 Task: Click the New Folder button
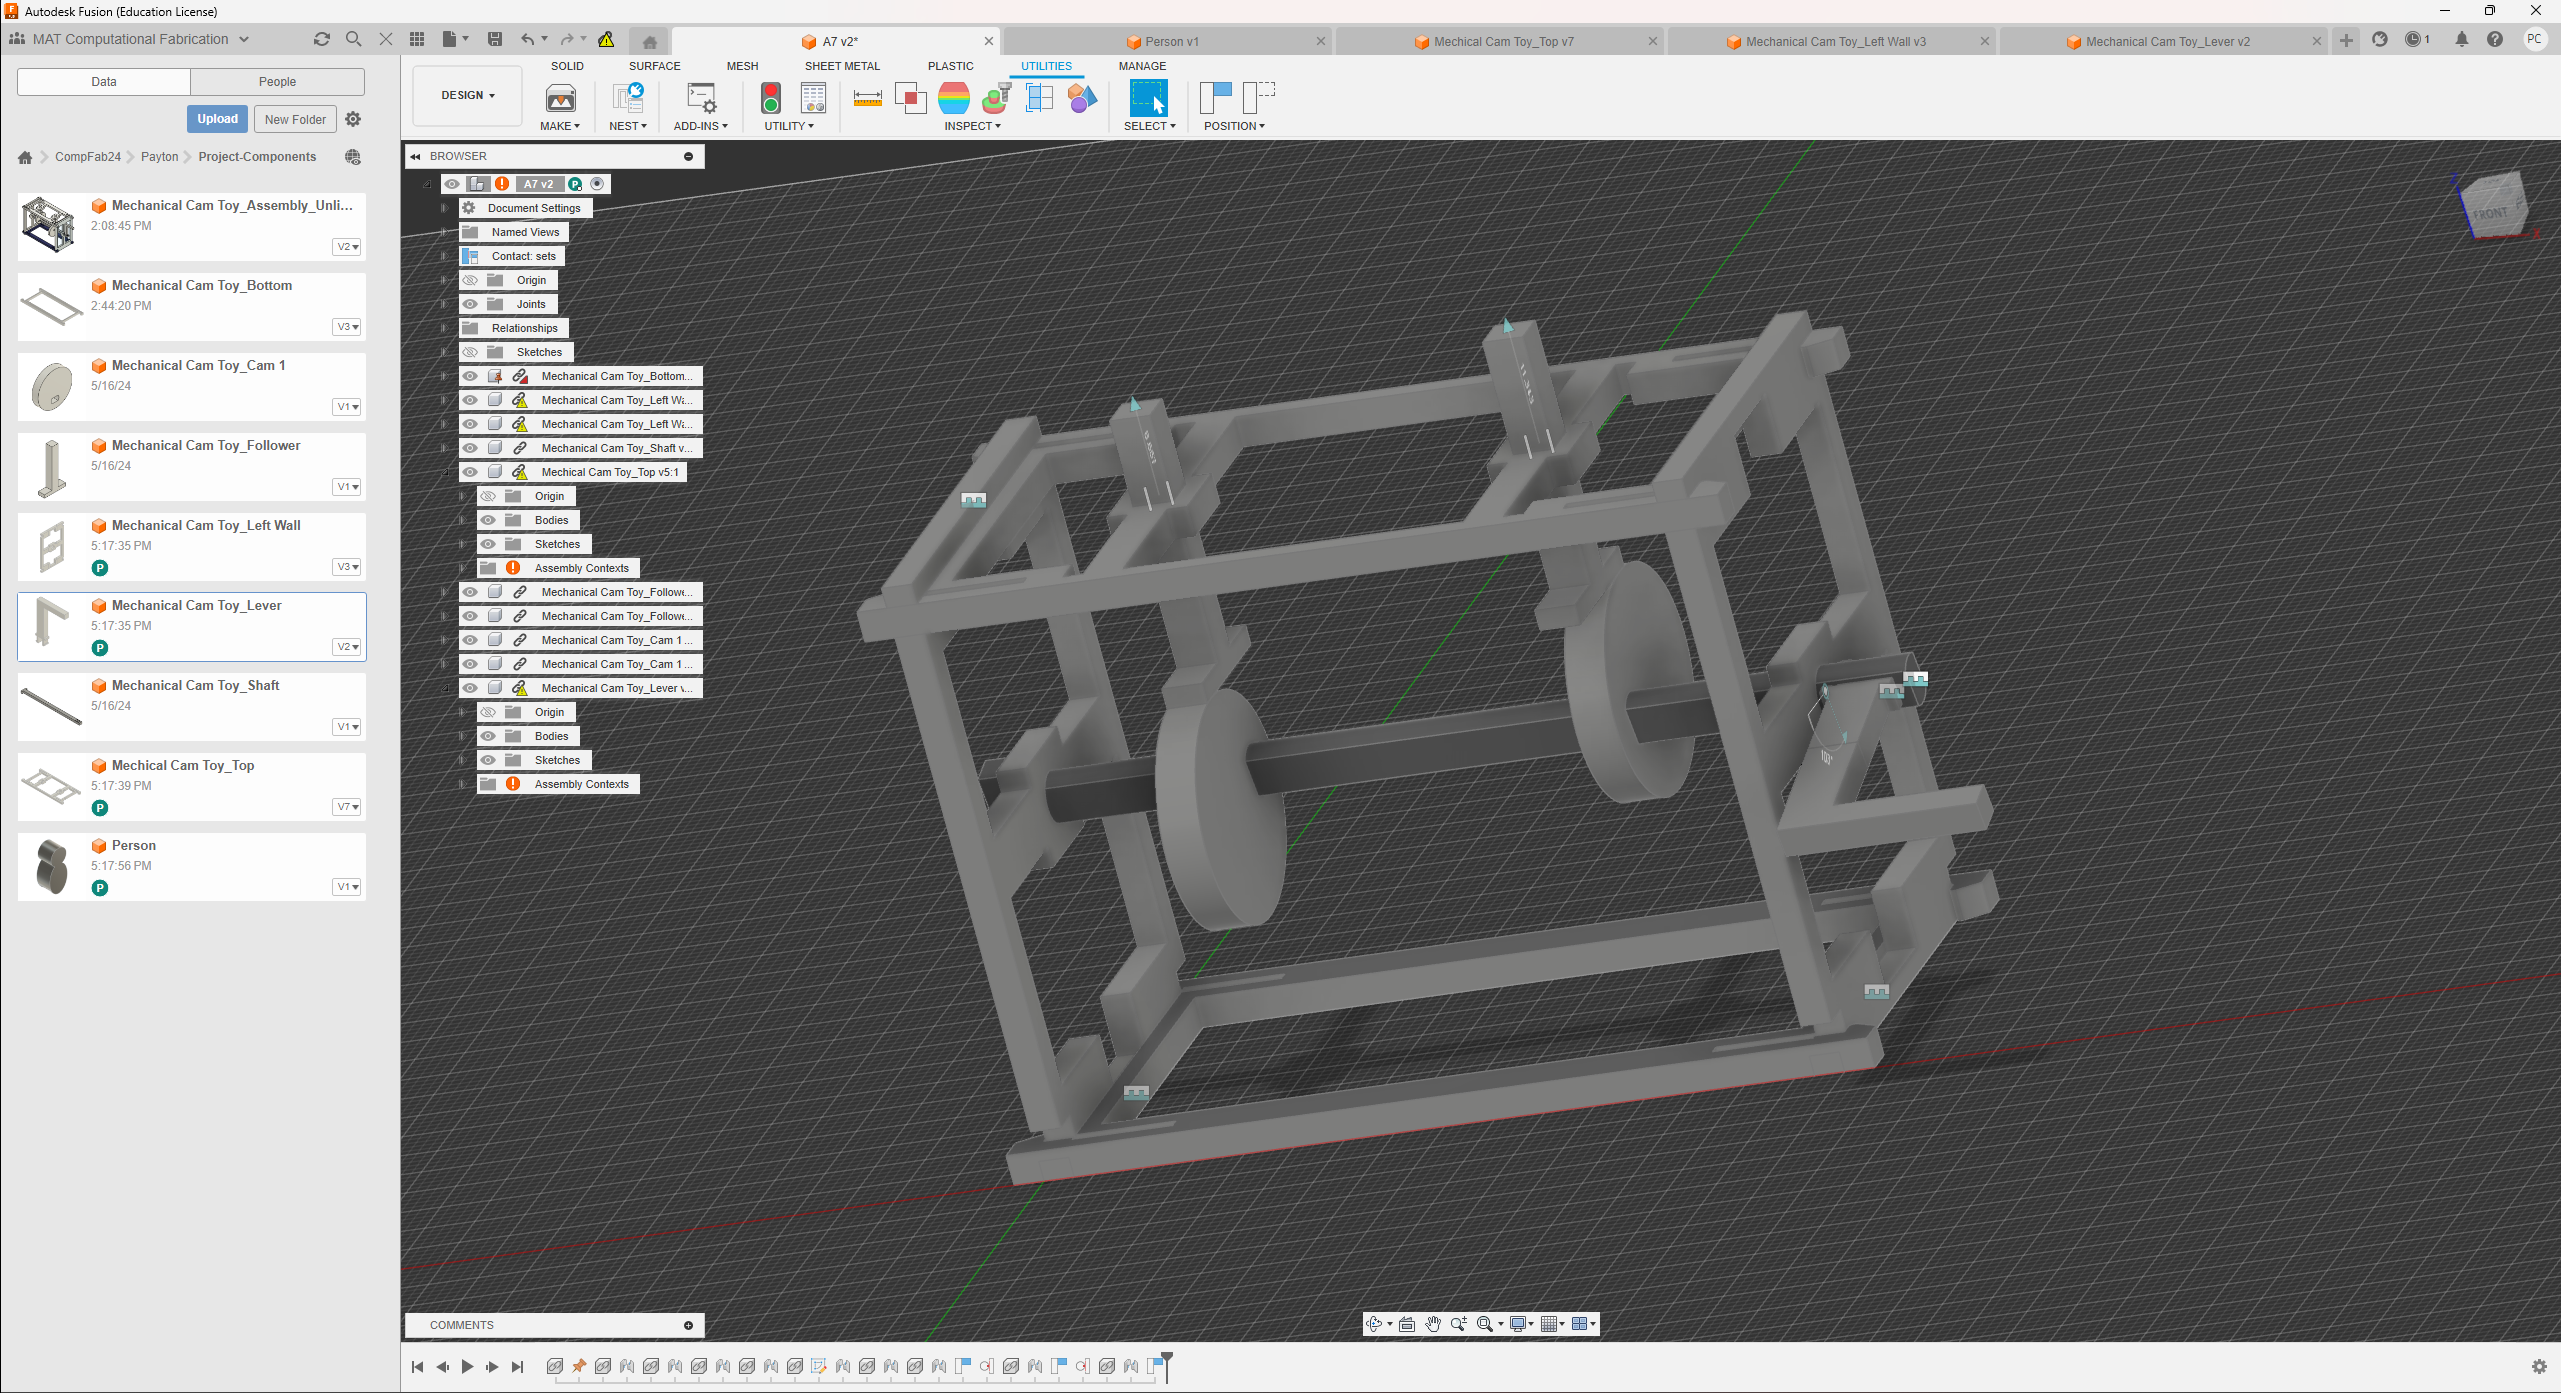click(295, 119)
